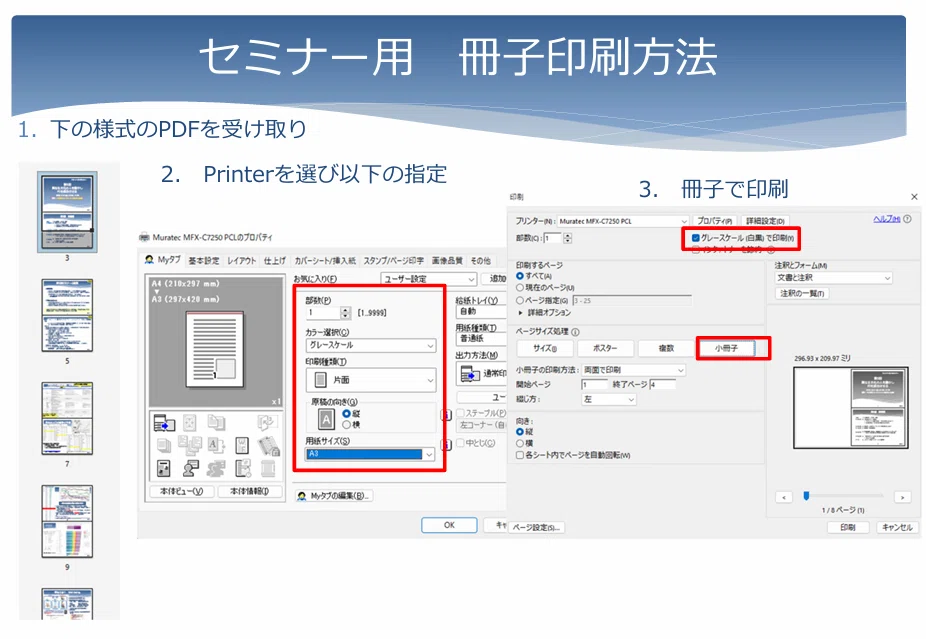The height and width of the screenshot is (639, 926).
Task: Open the プロパティ button next to printer
Action: point(715,221)
